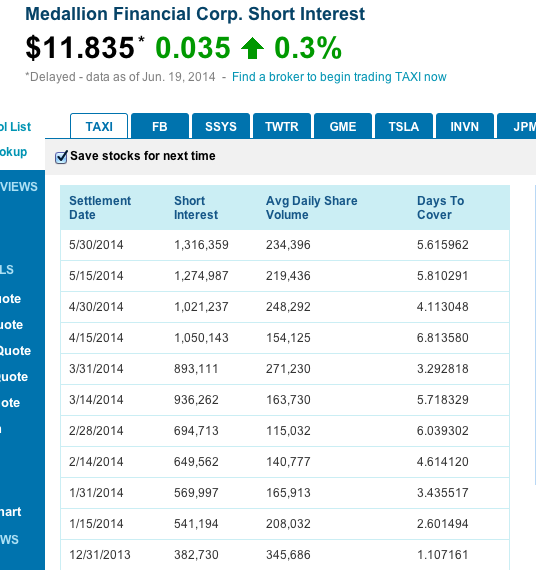The image size is (536, 570).
Task: Click short interest value 936,262
Action: coord(196,400)
